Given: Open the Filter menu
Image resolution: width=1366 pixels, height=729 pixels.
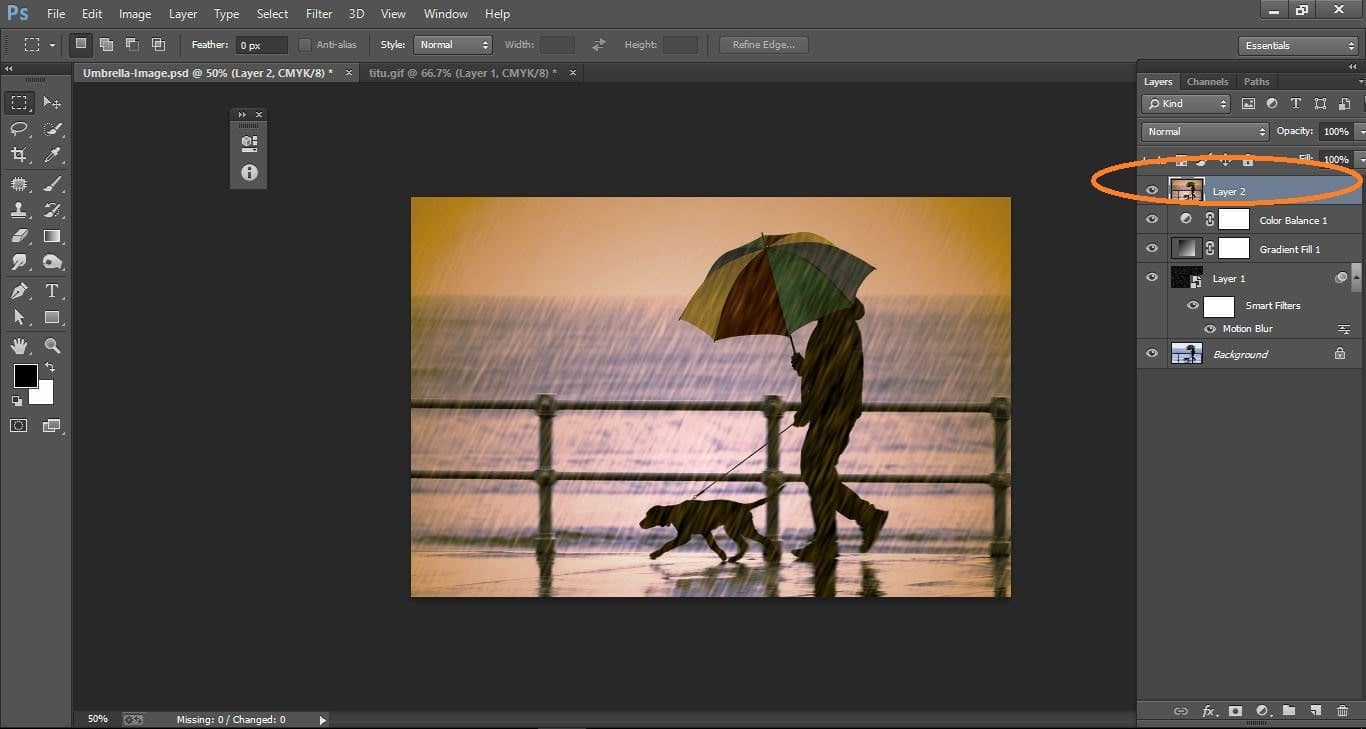Looking at the screenshot, I should pyautogui.click(x=318, y=13).
